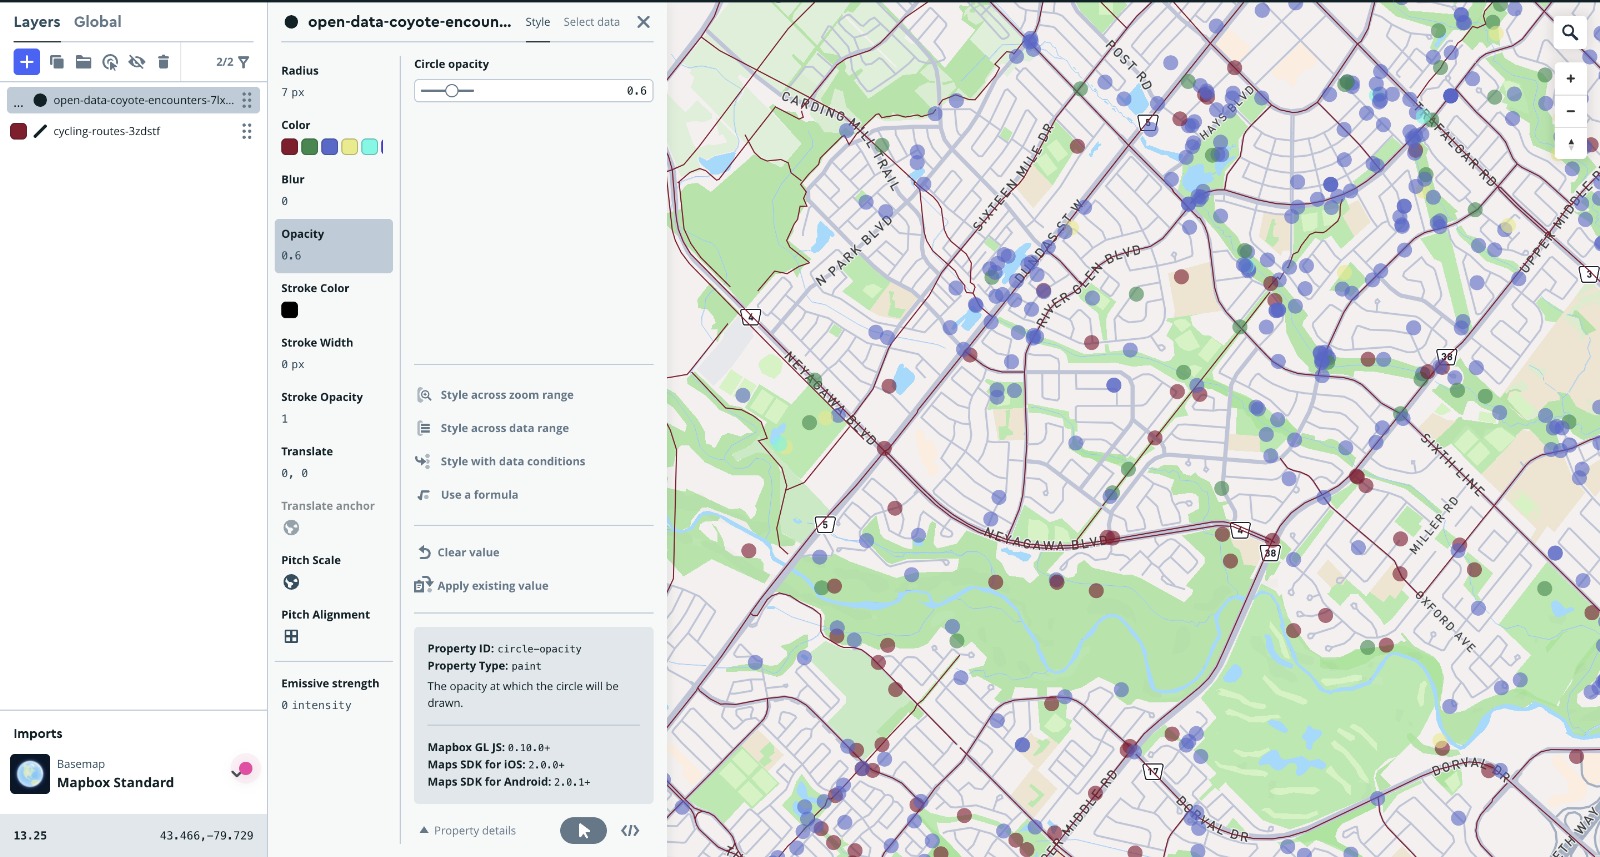Image resolution: width=1600 pixels, height=857 pixels.
Task: Toggle the Pitch Scale globe option
Action: pyautogui.click(x=291, y=582)
